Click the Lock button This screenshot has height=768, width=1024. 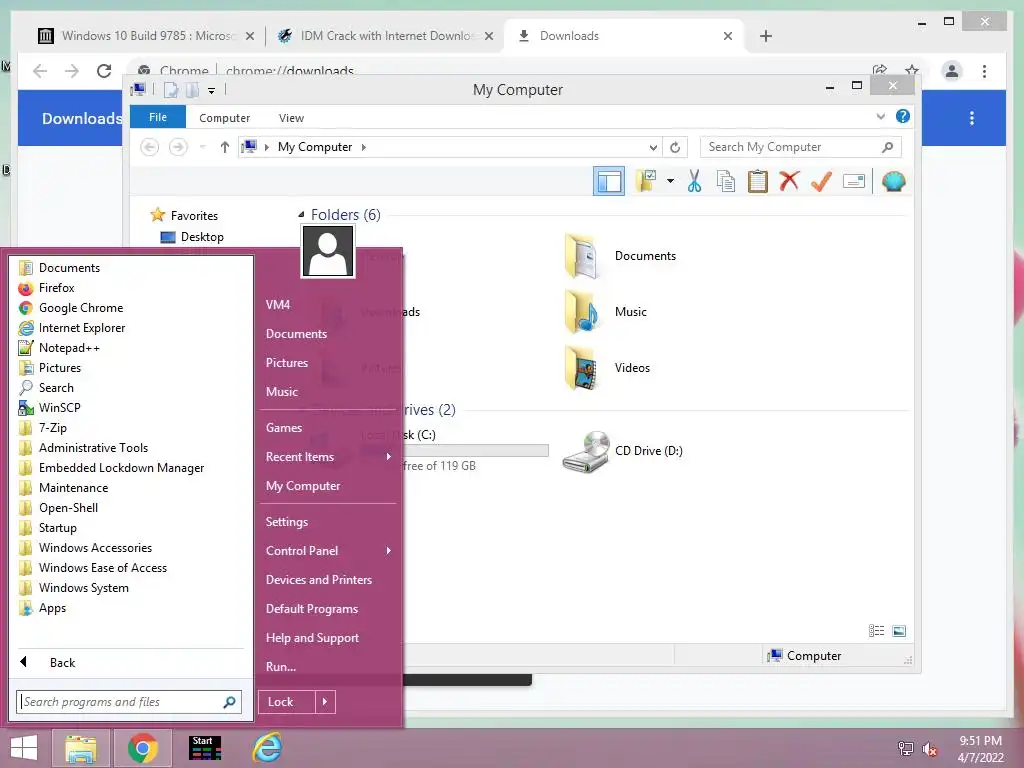tap(287, 702)
